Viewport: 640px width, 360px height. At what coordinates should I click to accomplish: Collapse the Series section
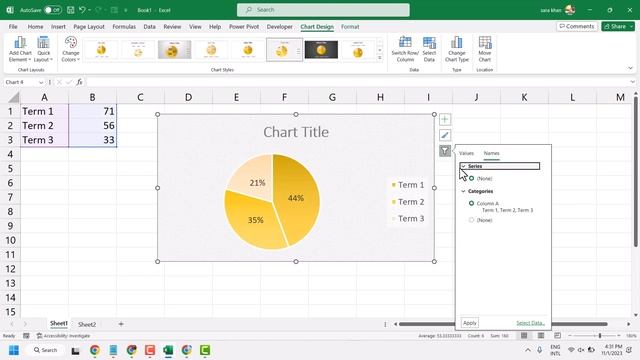point(463,166)
